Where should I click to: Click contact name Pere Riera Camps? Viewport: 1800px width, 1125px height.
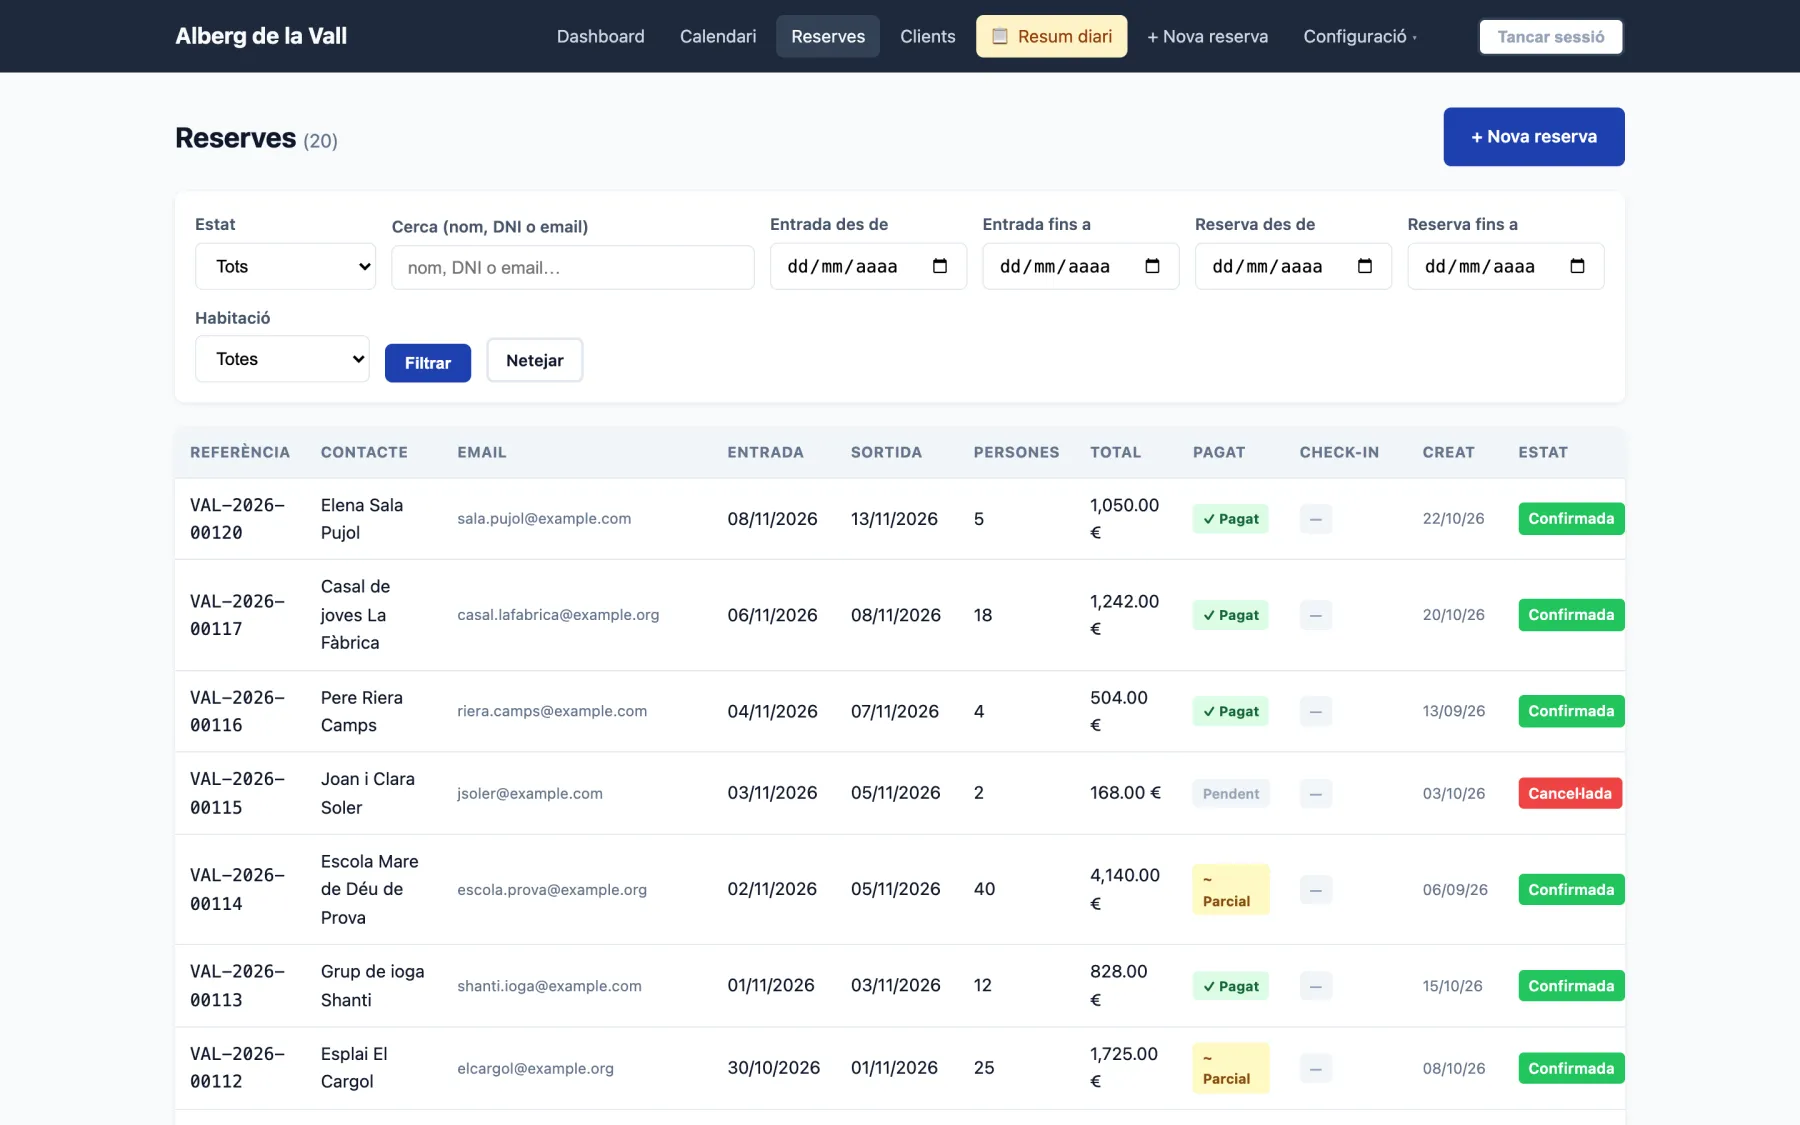(362, 711)
